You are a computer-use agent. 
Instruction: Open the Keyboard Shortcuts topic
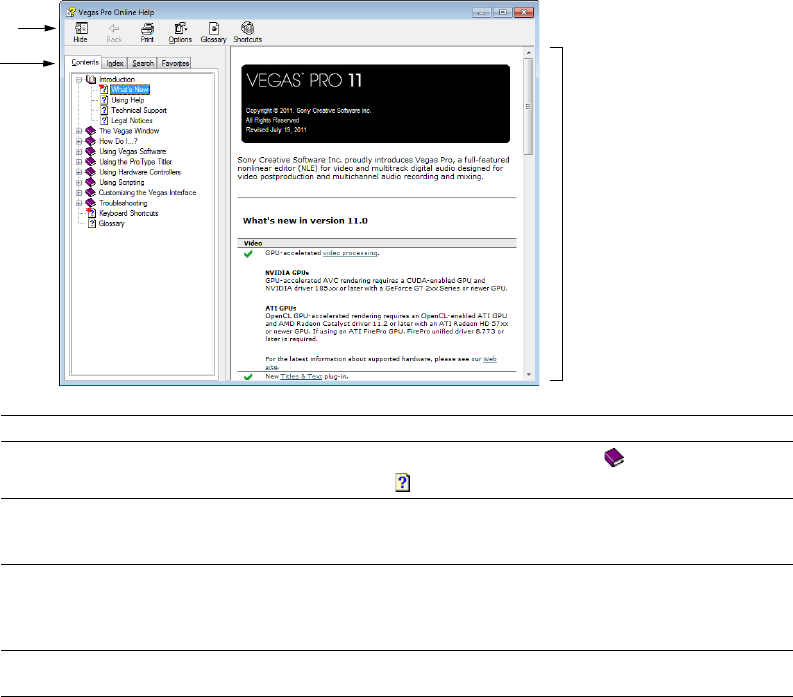128,213
